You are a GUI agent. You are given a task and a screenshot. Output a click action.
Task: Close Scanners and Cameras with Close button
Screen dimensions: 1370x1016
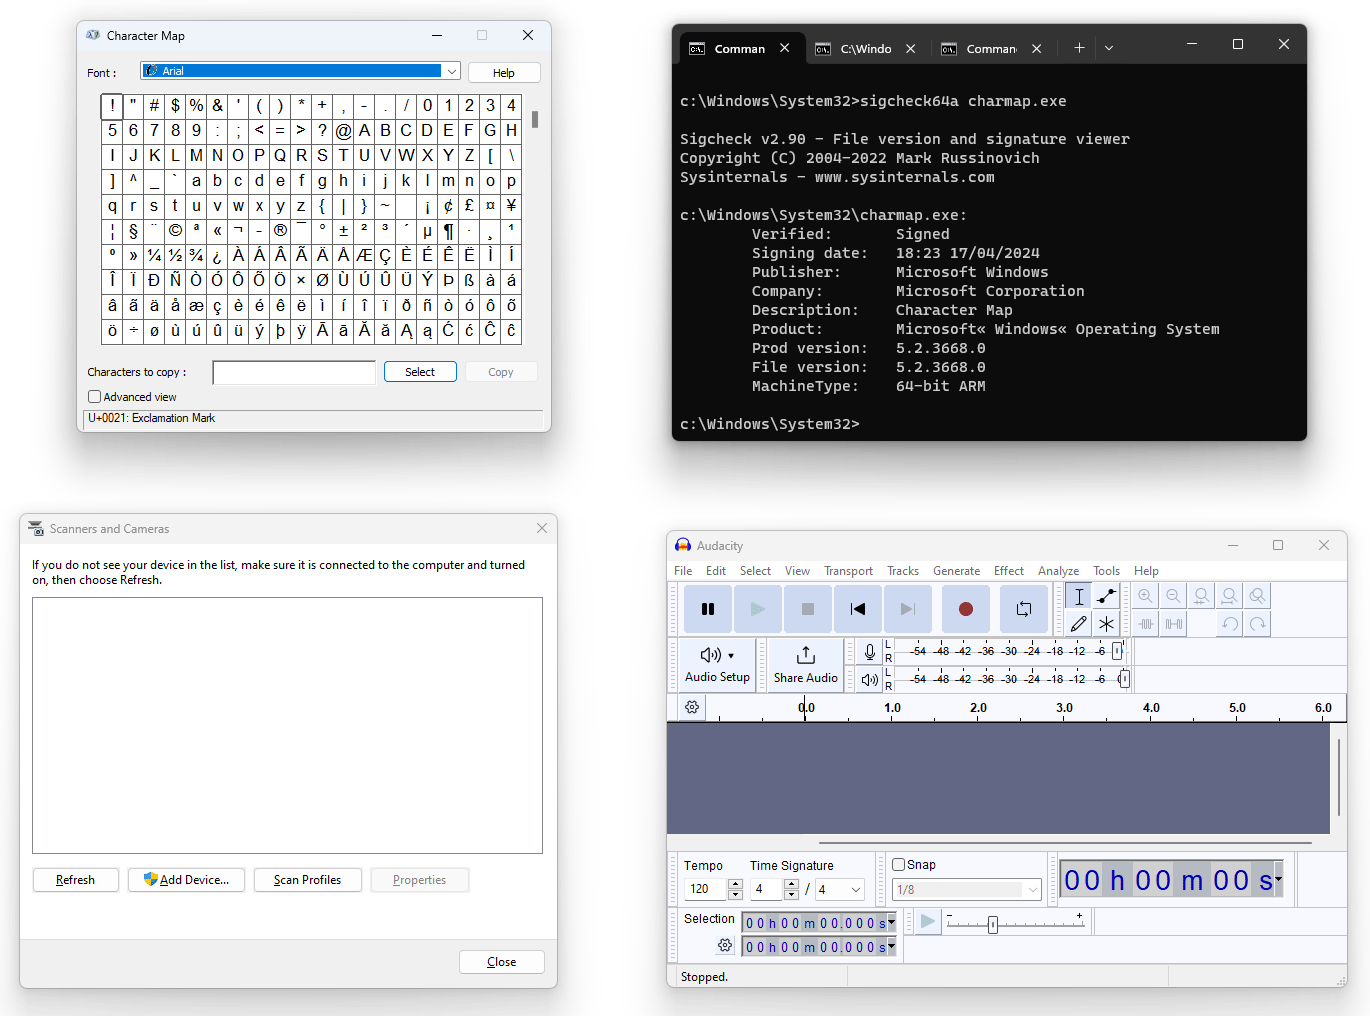point(502,962)
